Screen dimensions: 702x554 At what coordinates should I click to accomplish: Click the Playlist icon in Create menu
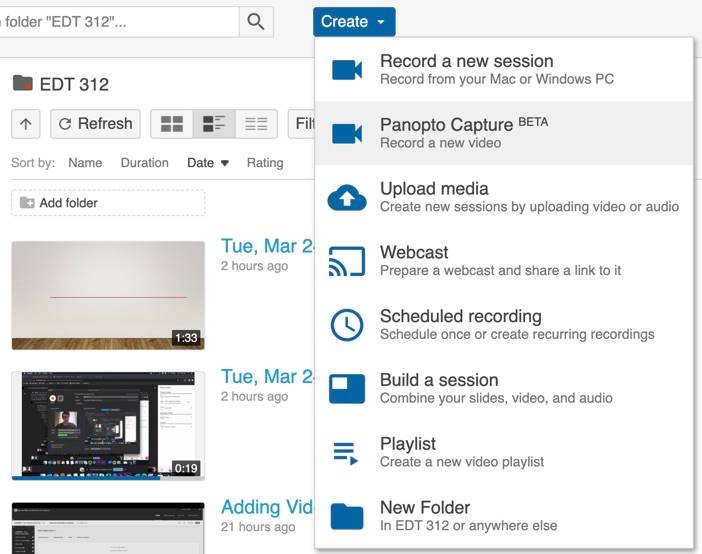346,453
